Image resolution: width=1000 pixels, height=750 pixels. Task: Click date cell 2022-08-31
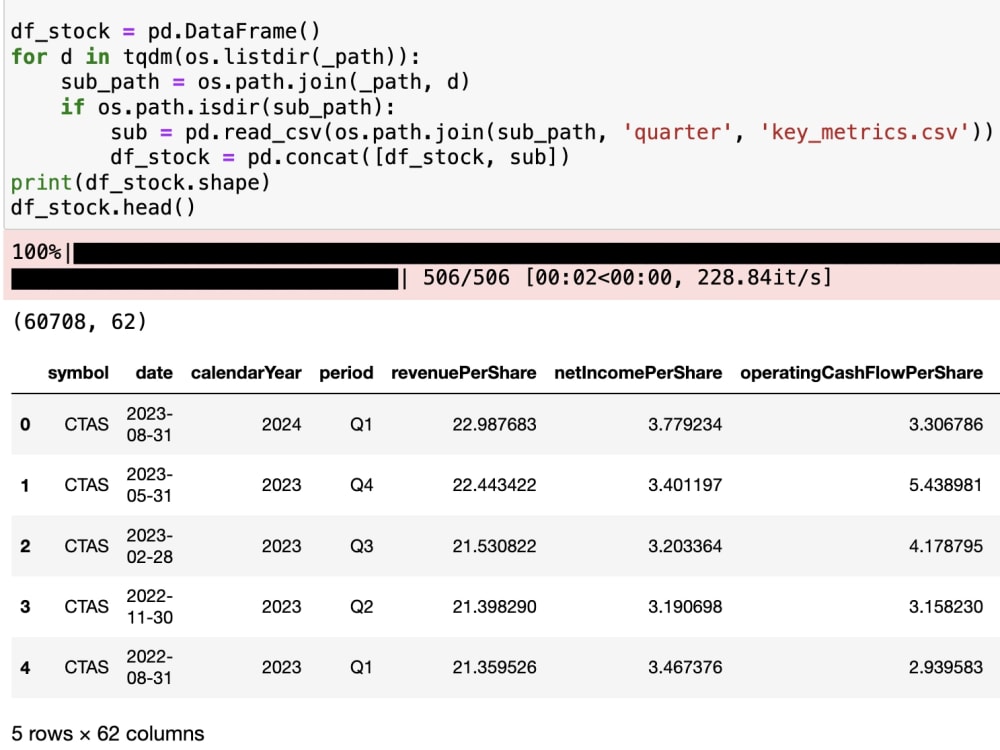click(x=149, y=668)
